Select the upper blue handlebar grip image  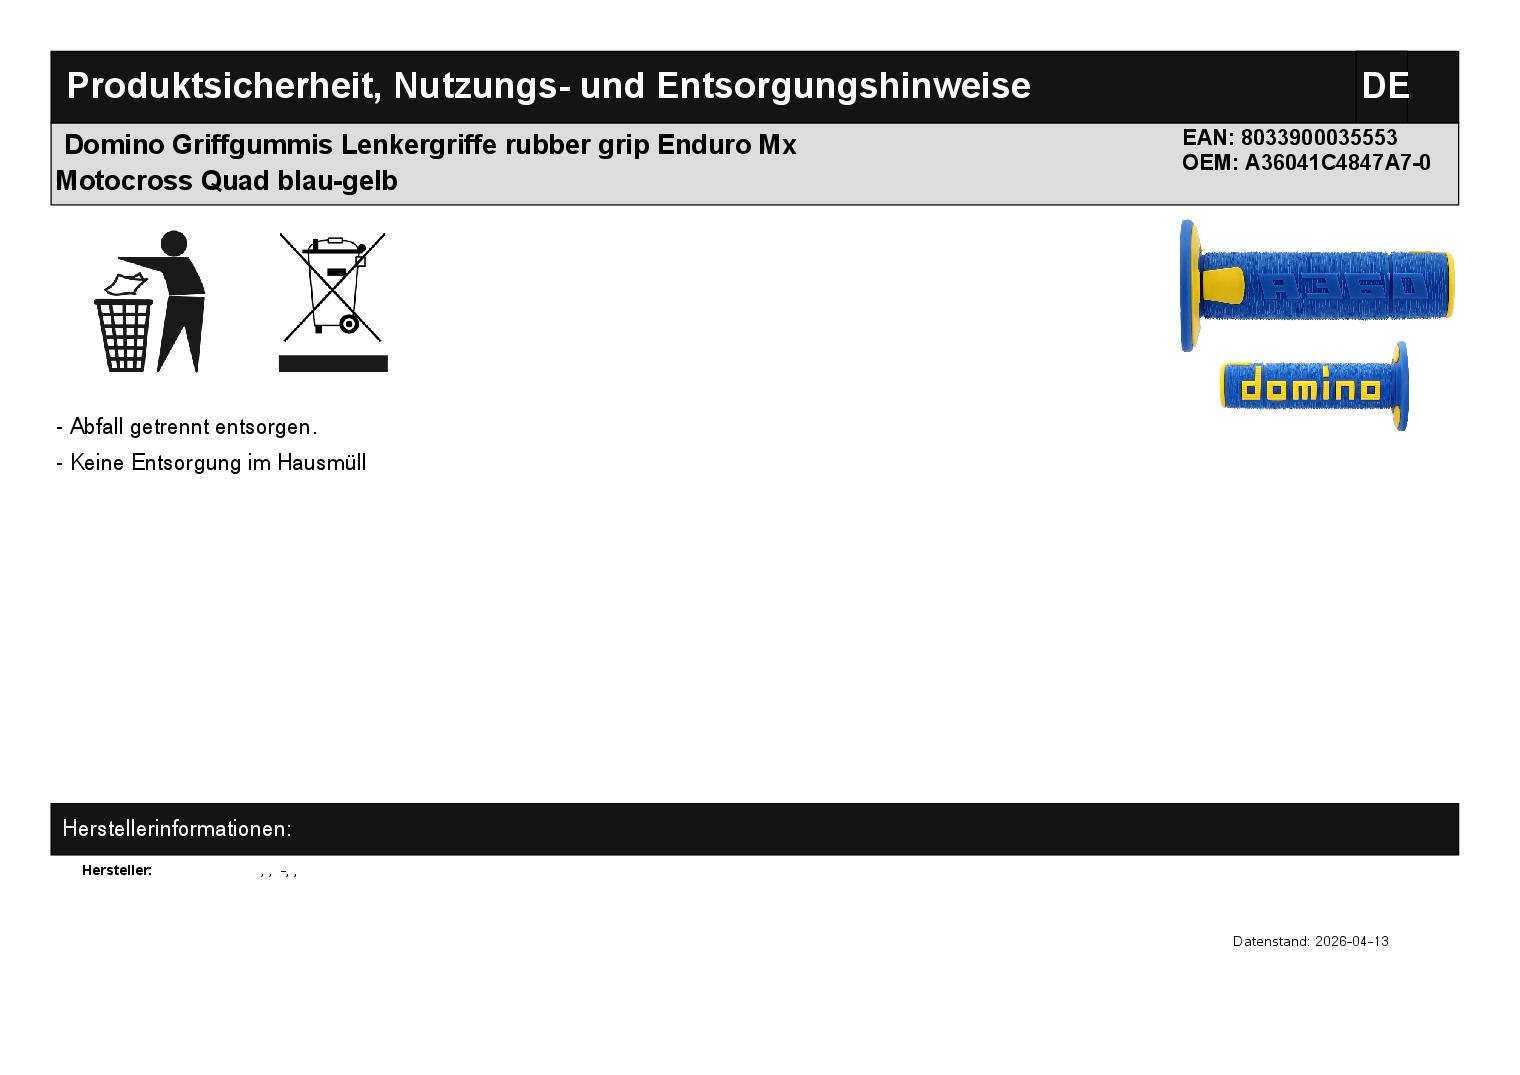tap(1316, 285)
